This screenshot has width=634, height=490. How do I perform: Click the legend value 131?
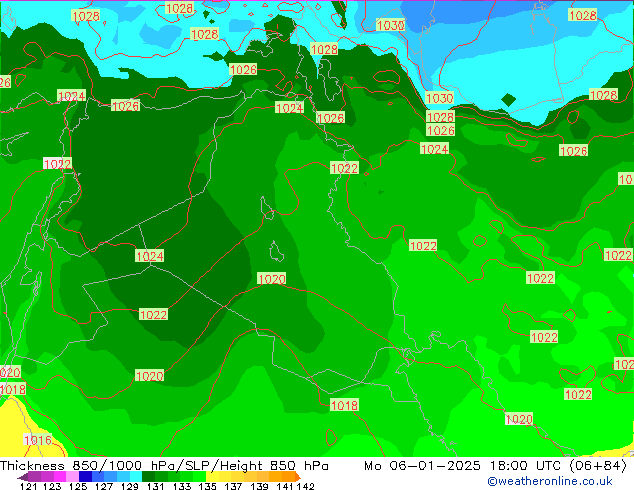[156, 486]
